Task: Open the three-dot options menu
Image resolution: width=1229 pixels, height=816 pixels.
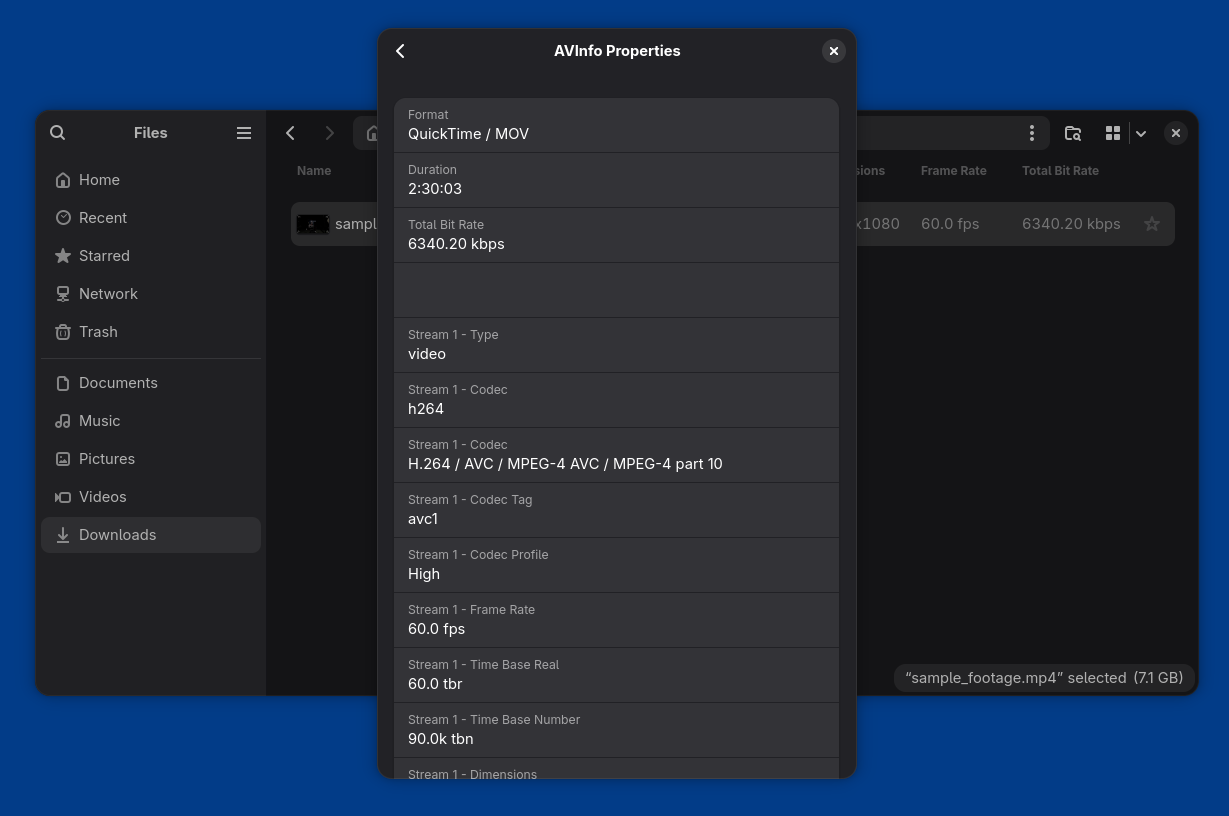Action: tap(1031, 133)
